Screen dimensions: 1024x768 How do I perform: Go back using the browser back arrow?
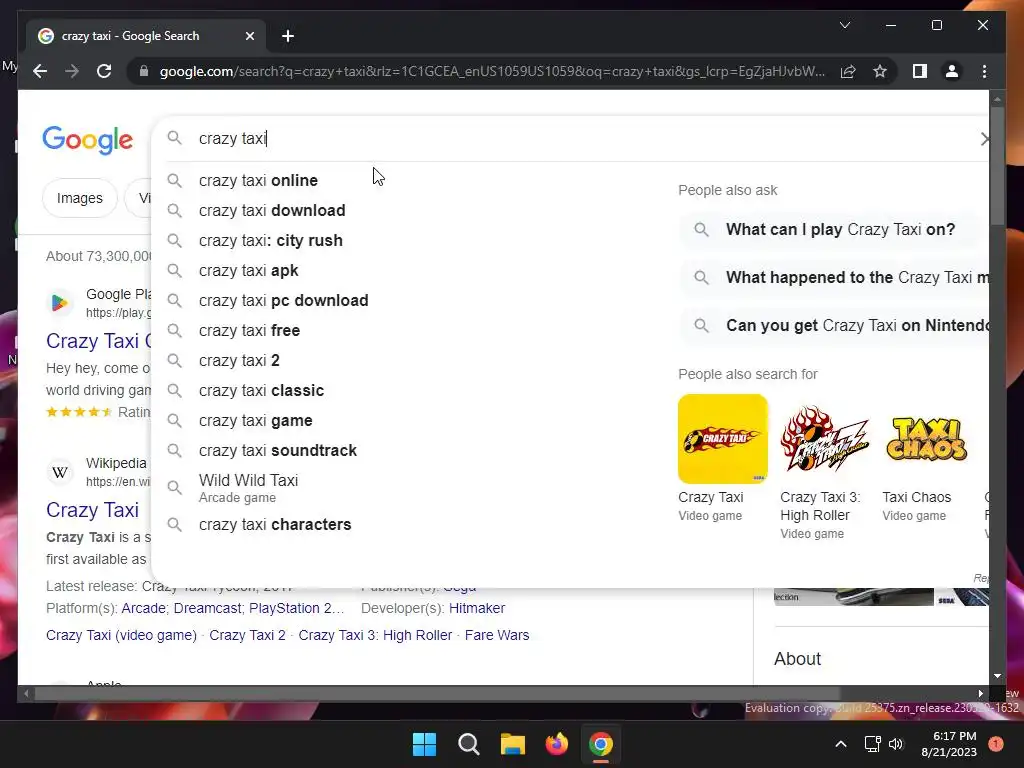click(x=40, y=71)
